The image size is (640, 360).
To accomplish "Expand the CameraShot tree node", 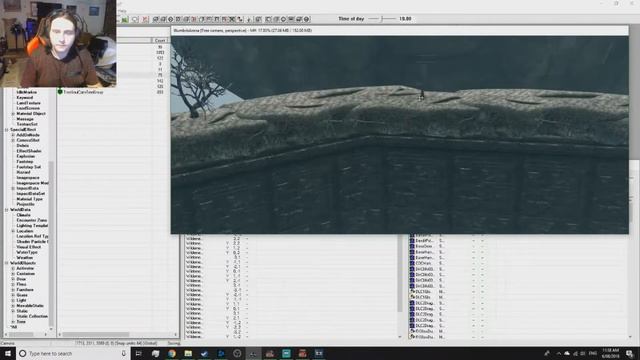I will click(13, 140).
